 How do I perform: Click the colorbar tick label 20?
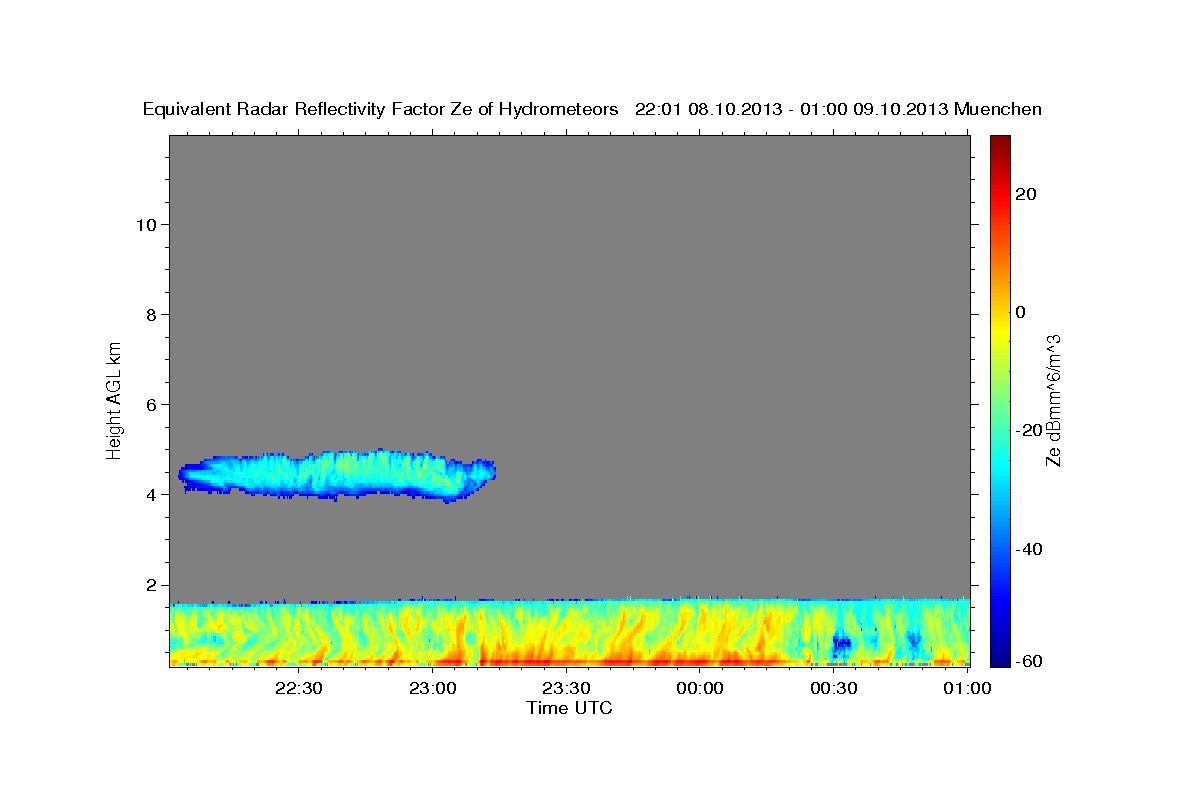(1026, 194)
